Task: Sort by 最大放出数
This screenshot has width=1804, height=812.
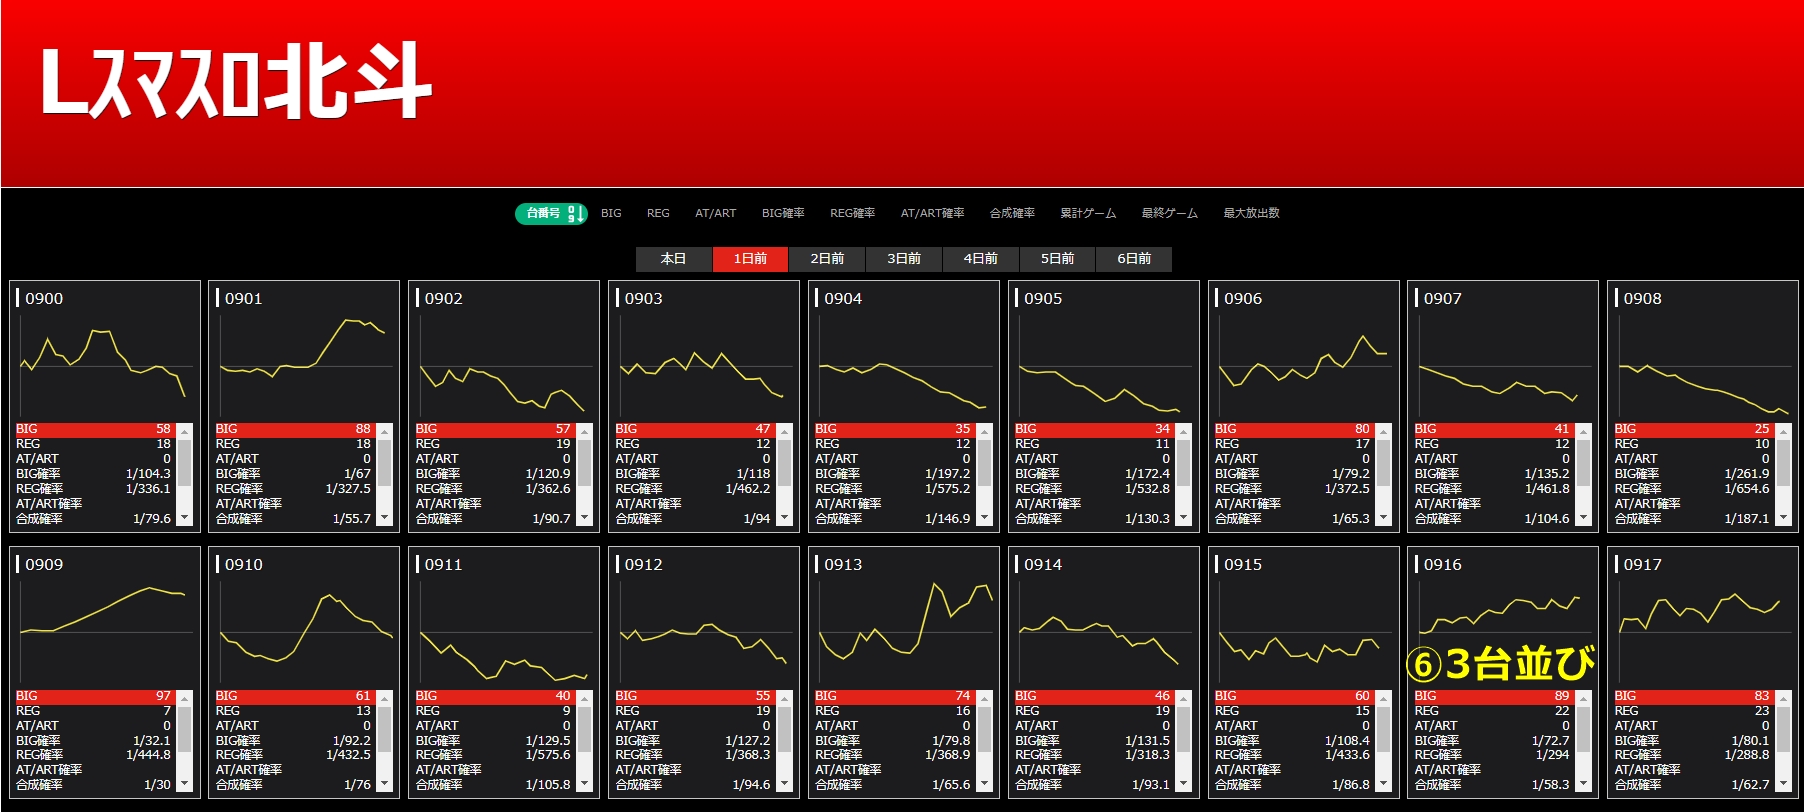Action: [x=1251, y=213]
